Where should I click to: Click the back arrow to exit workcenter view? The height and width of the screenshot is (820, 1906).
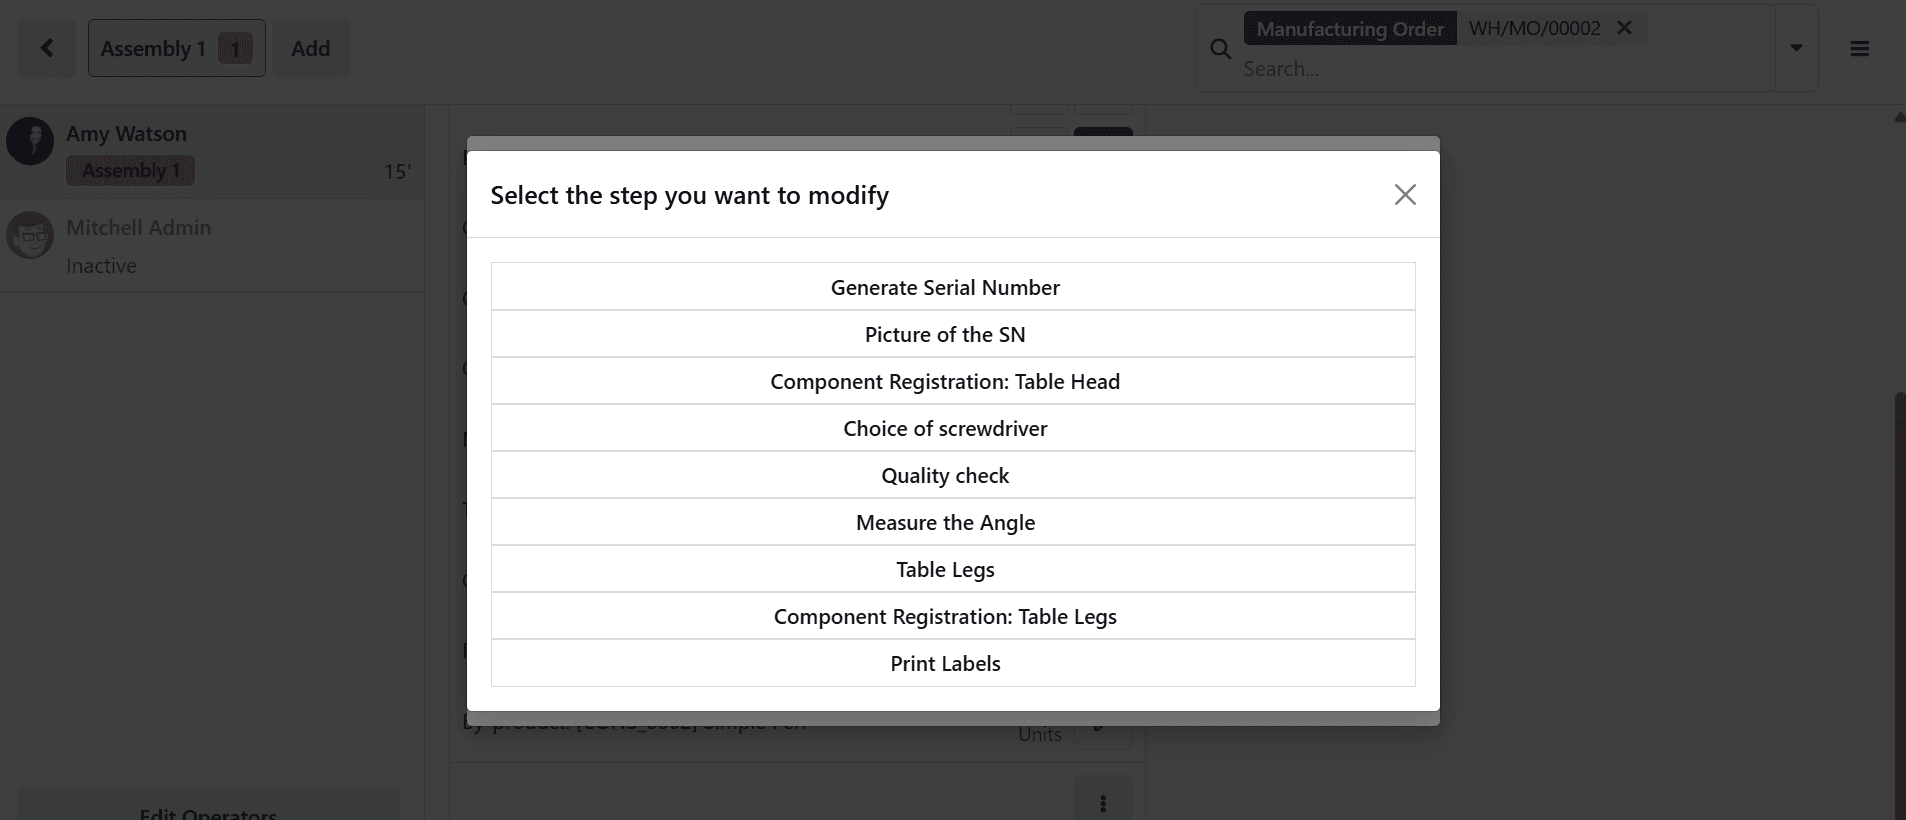click(x=46, y=47)
